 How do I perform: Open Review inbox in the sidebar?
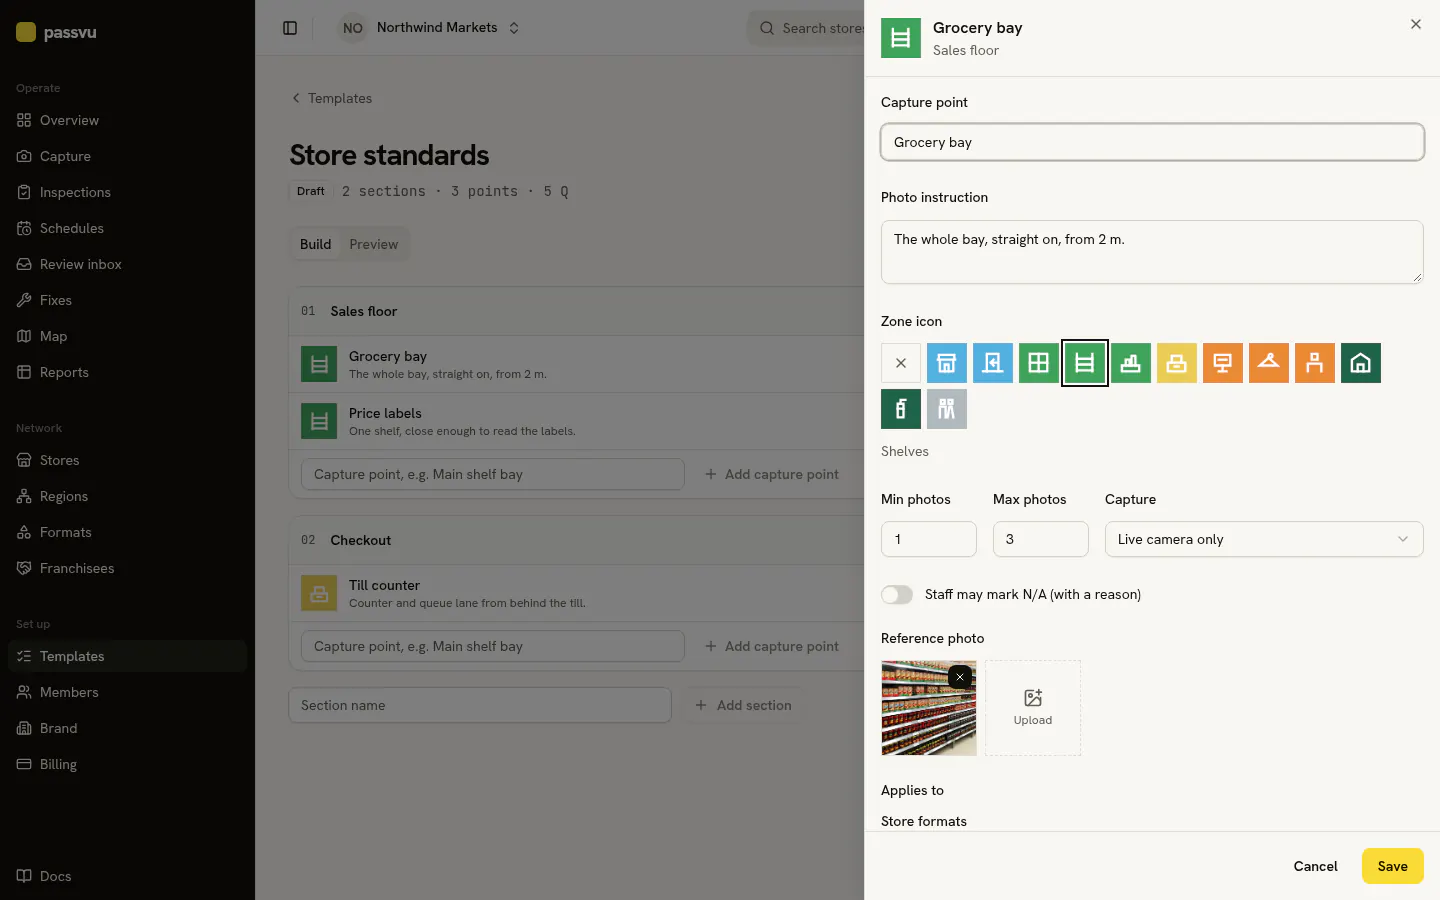[x=127, y=264]
